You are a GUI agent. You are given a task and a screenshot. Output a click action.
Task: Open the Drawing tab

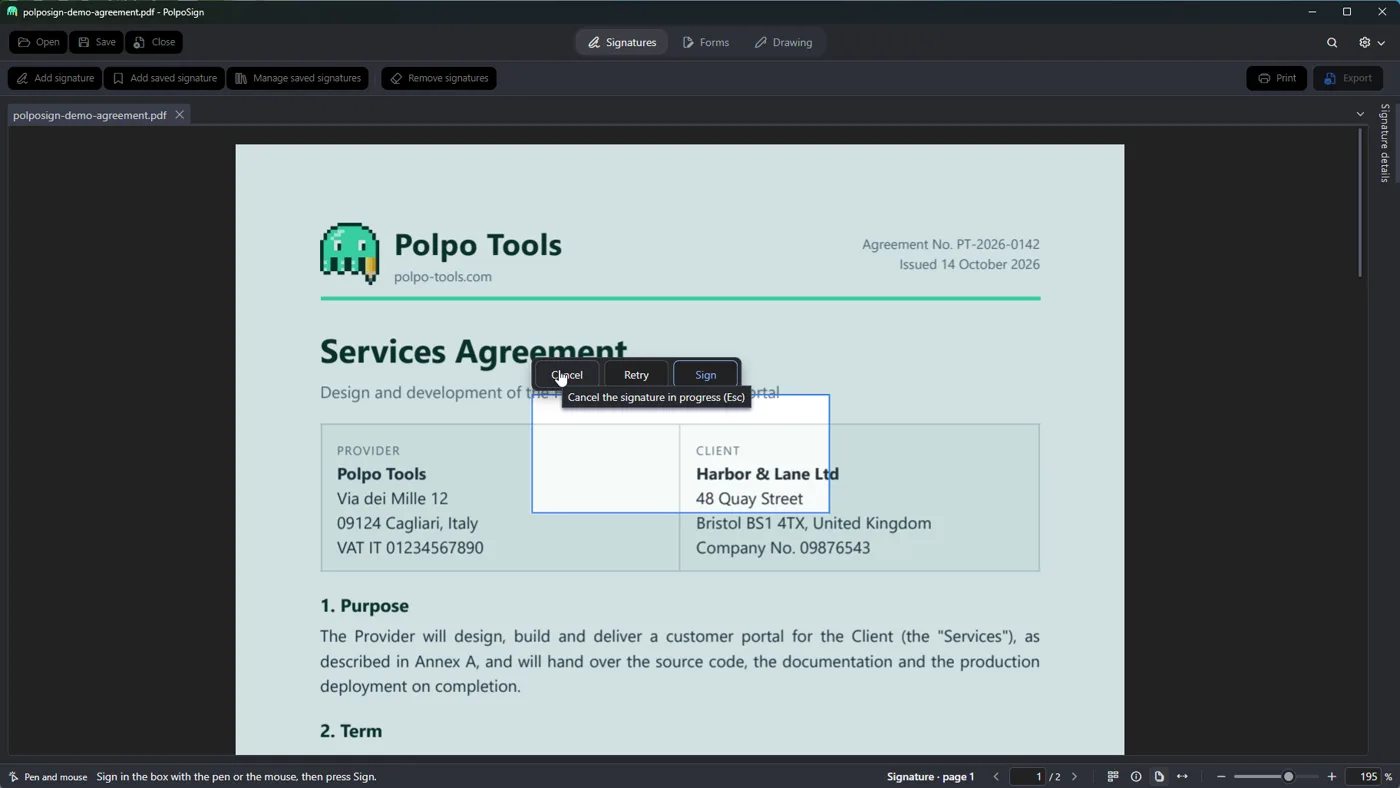(783, 42)
